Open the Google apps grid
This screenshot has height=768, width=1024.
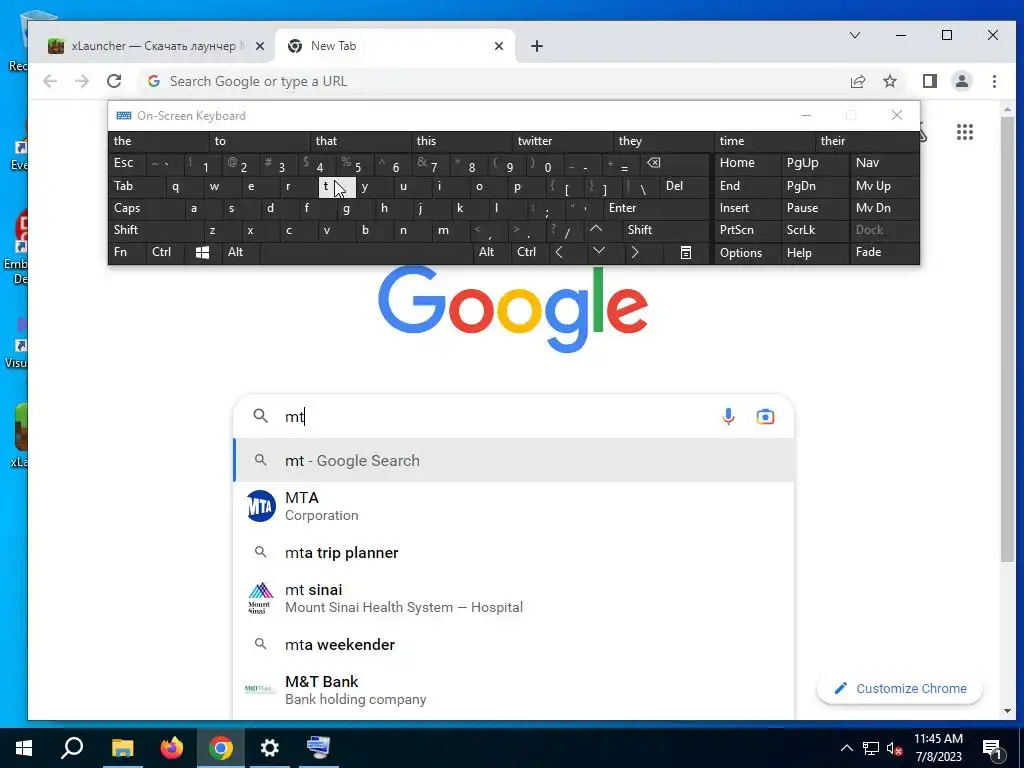pos(965,132)
